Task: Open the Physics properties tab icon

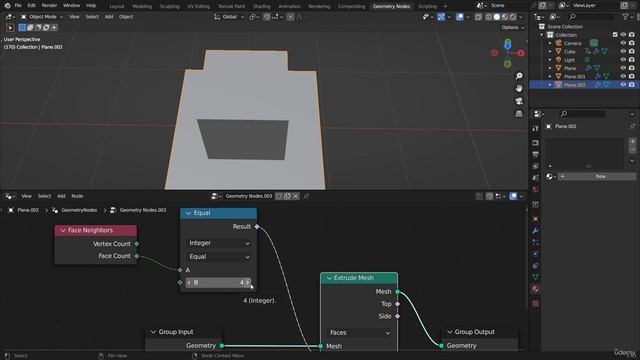Action: point(536,254)
